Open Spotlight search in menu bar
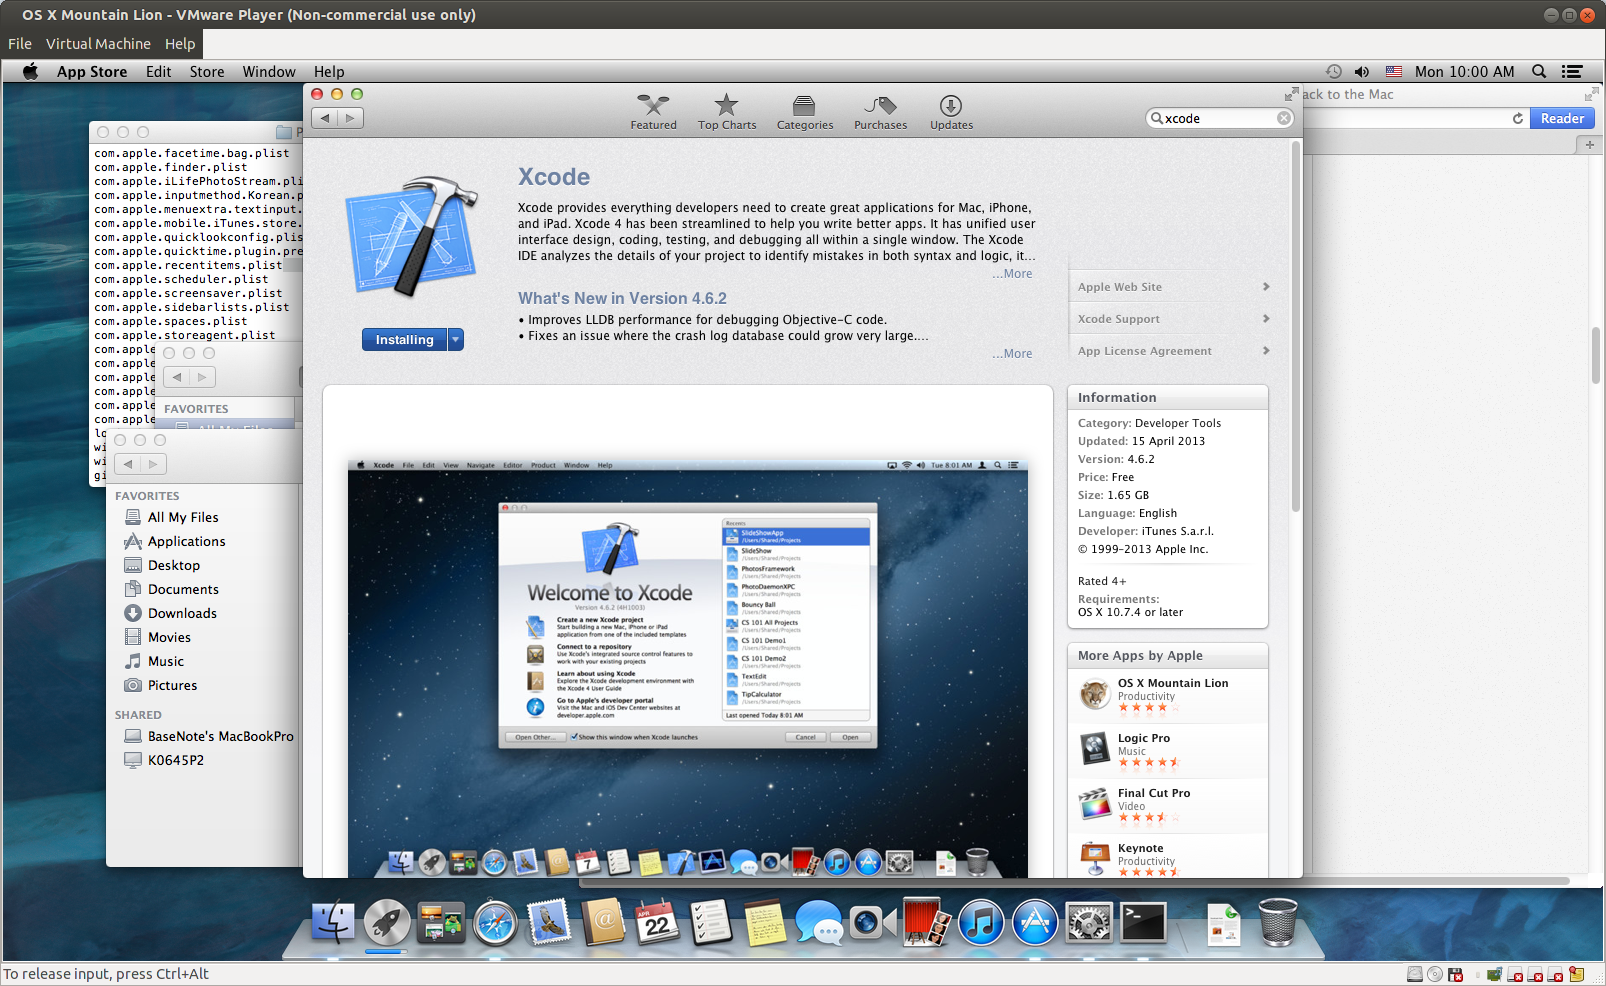The image size is (1606, 986). (1539, 72)
